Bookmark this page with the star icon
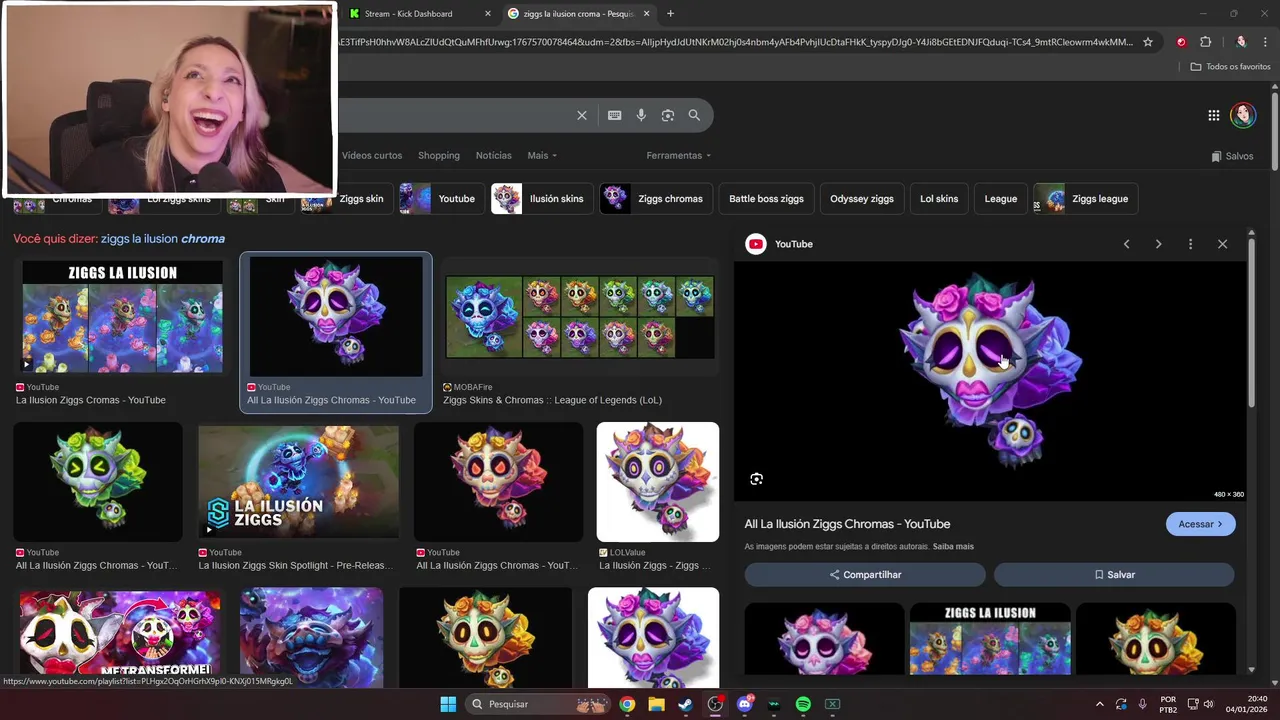The height and width of the screenshot is (720, 1280). [1148, 42]
